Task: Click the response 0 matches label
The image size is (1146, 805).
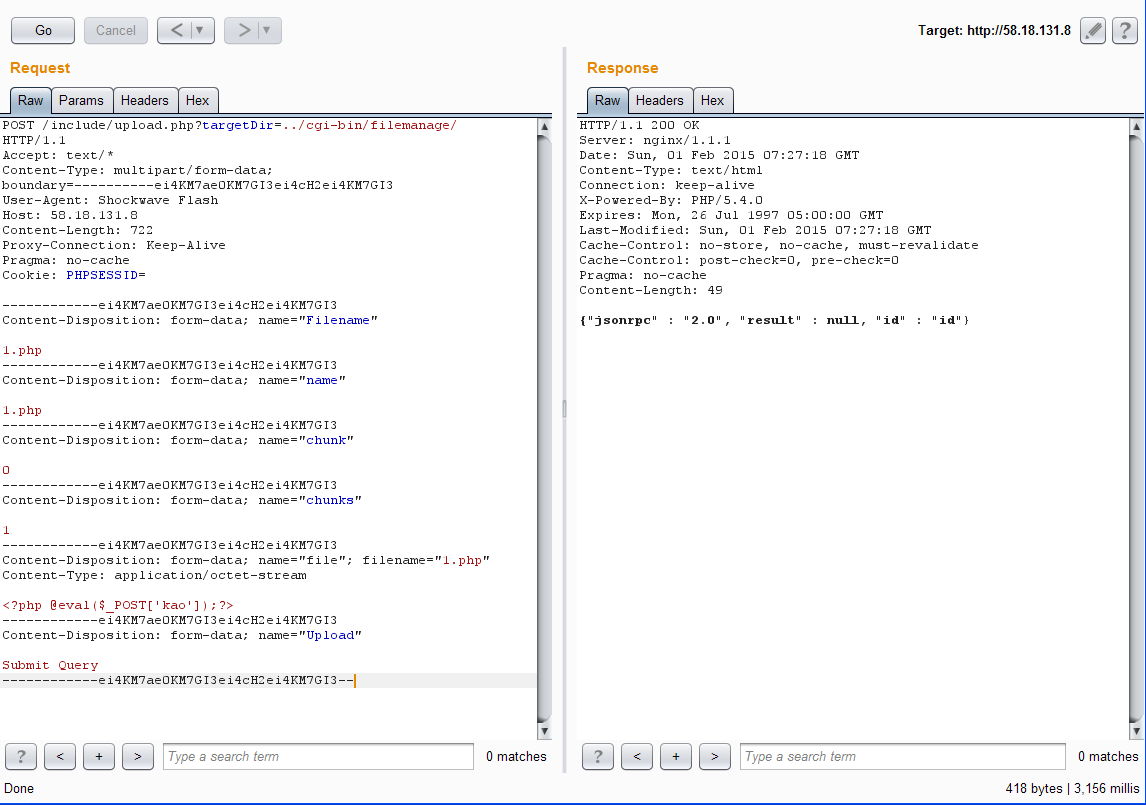Action: [1108, 757]
